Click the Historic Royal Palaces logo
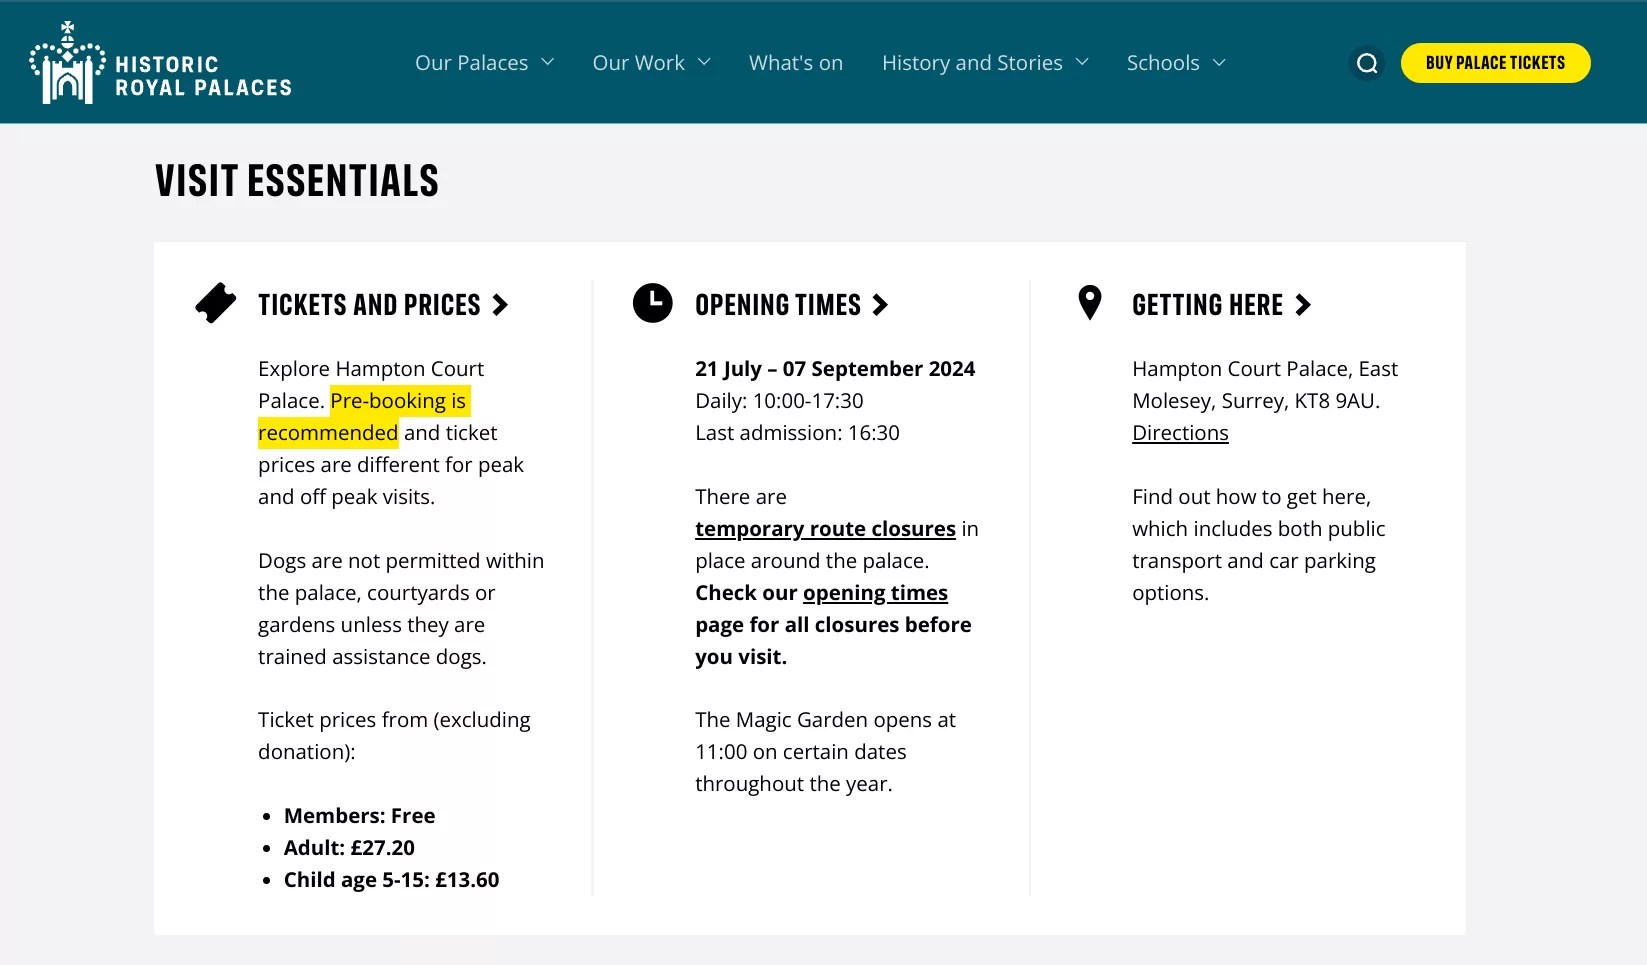Image resolution: width=1647 pixels, height=965 pixels. click(160, 63)
